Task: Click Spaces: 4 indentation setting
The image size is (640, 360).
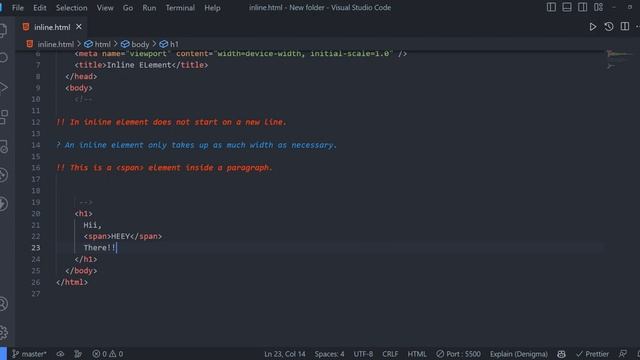Action: pyautogui.click(x=329, y=354)
